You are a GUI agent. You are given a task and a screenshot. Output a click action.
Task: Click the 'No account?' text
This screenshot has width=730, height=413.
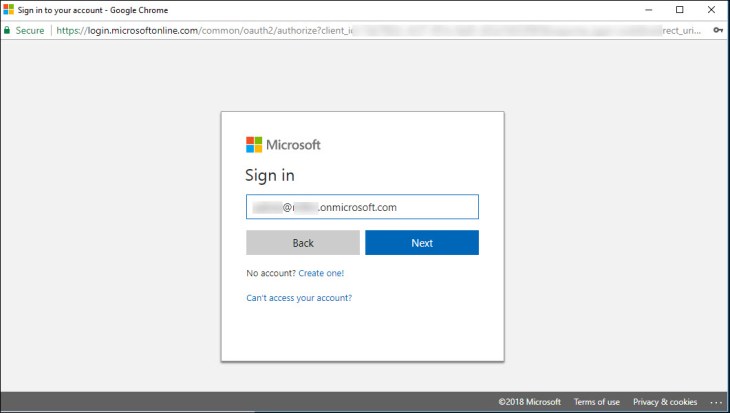coord(271,273)
